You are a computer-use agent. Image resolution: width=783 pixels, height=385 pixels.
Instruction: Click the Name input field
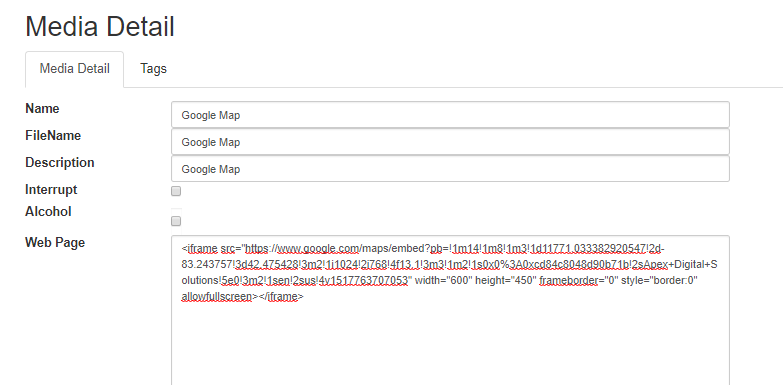pos(450,115)
